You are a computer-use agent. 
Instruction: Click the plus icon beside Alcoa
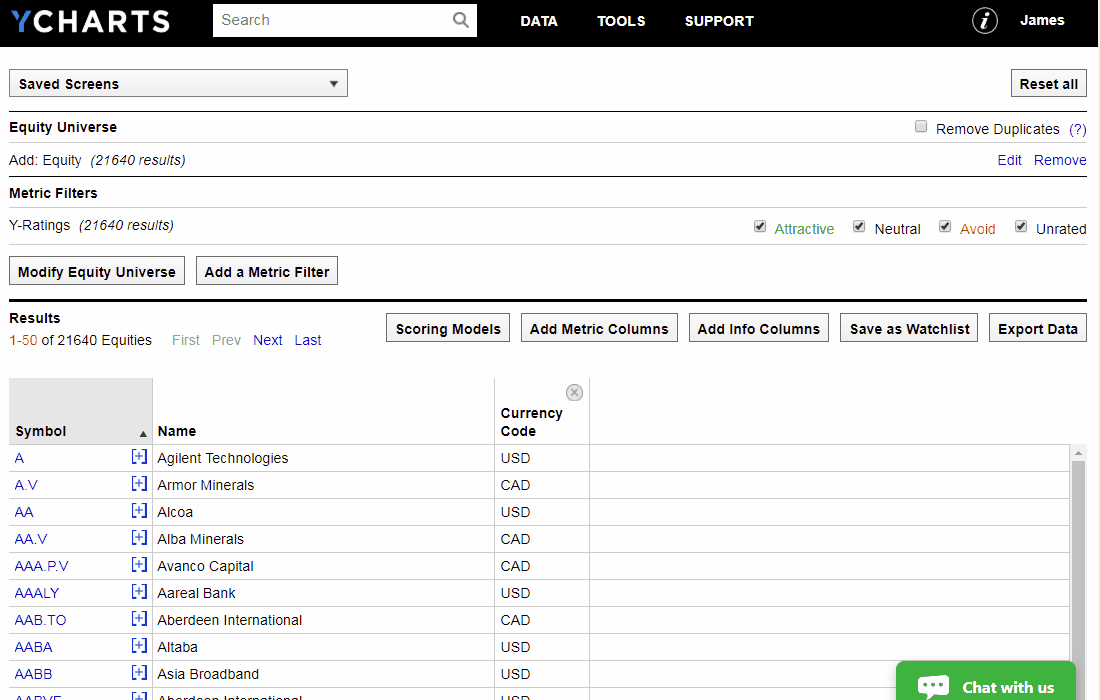click(139, 511)
